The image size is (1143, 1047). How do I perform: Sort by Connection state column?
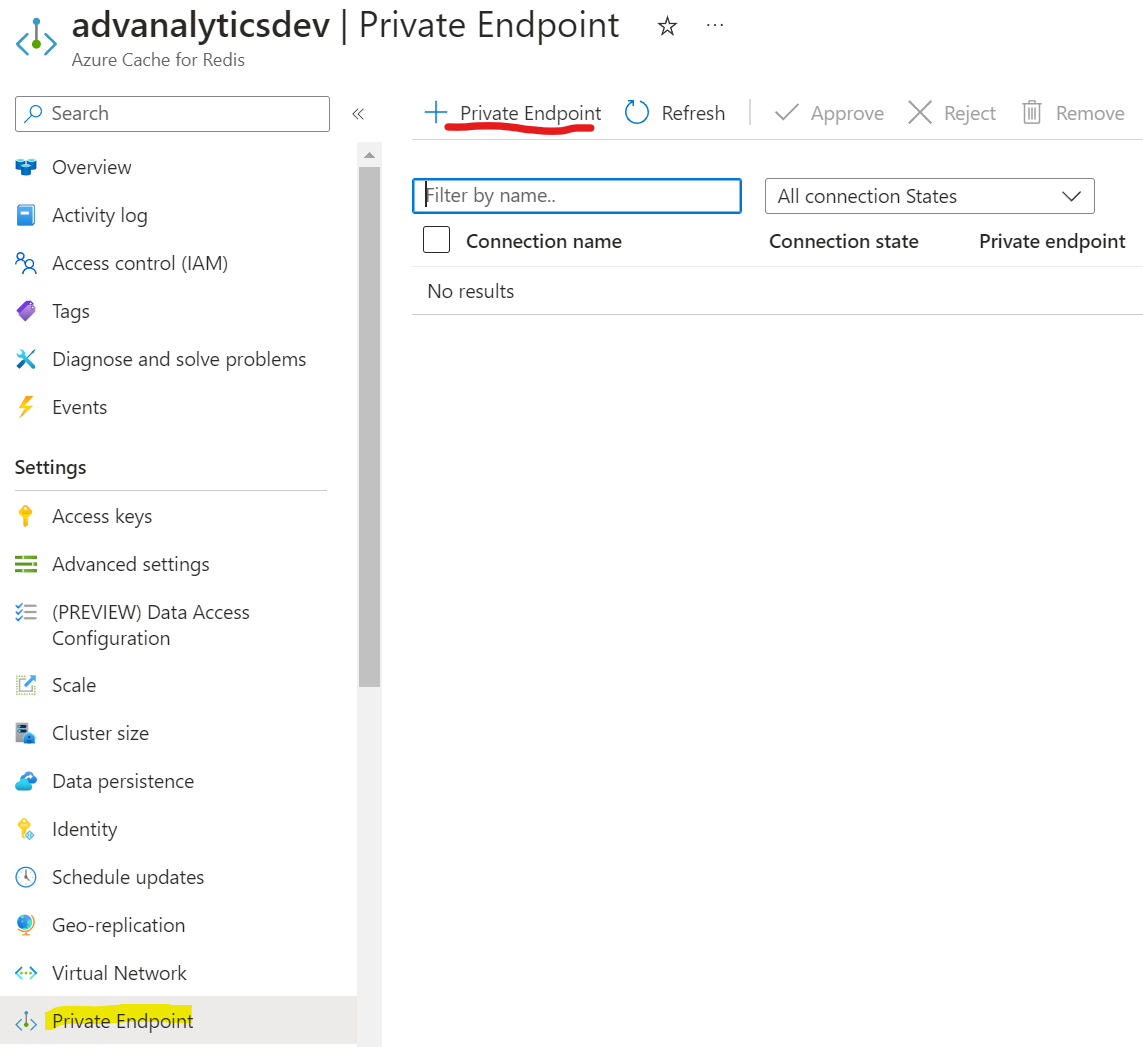843,241
